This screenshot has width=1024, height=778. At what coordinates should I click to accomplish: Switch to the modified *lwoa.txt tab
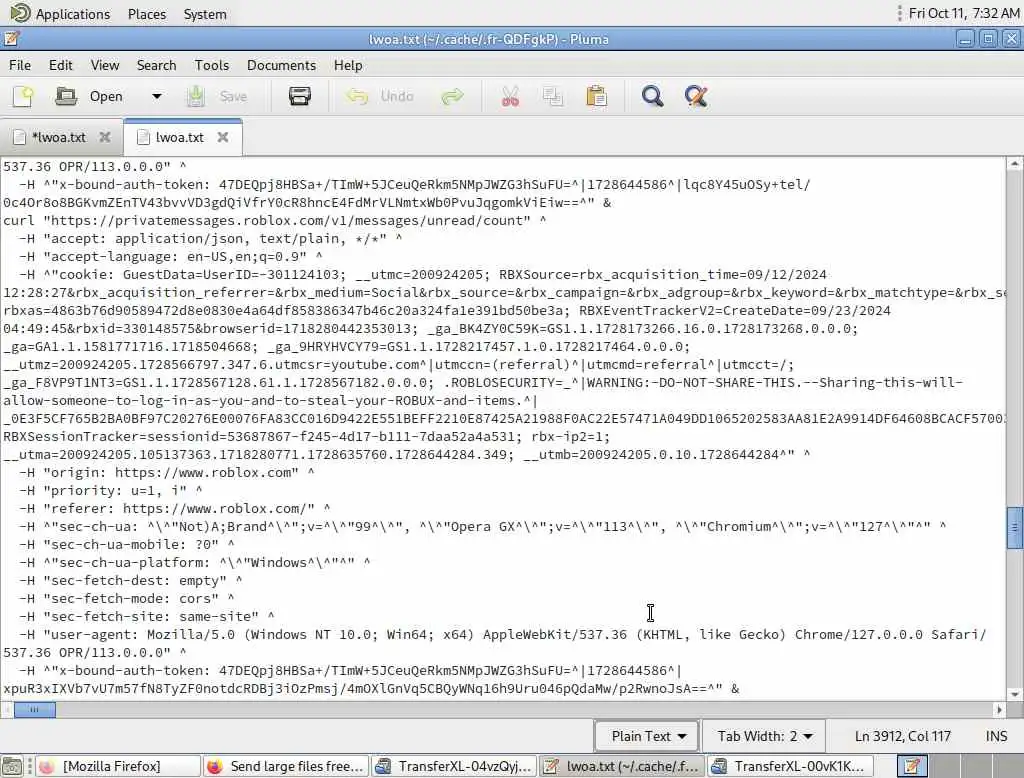(59, 138)
